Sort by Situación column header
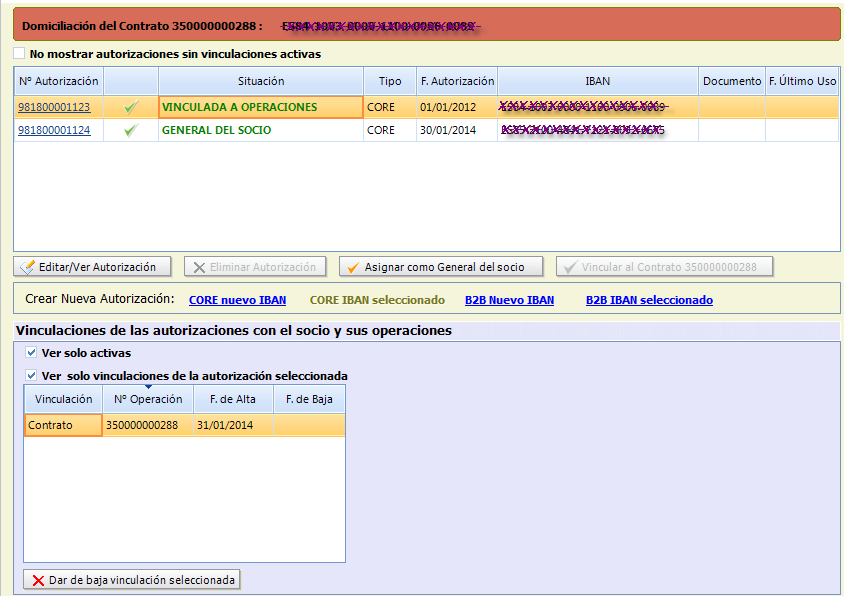Screen dimensions: 844x596 pyautogui.click(x=261, y=81)
